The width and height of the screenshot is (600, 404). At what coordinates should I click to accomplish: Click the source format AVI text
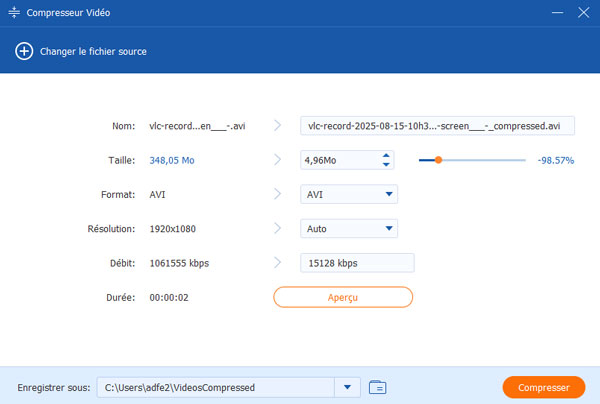coord(157,195)
